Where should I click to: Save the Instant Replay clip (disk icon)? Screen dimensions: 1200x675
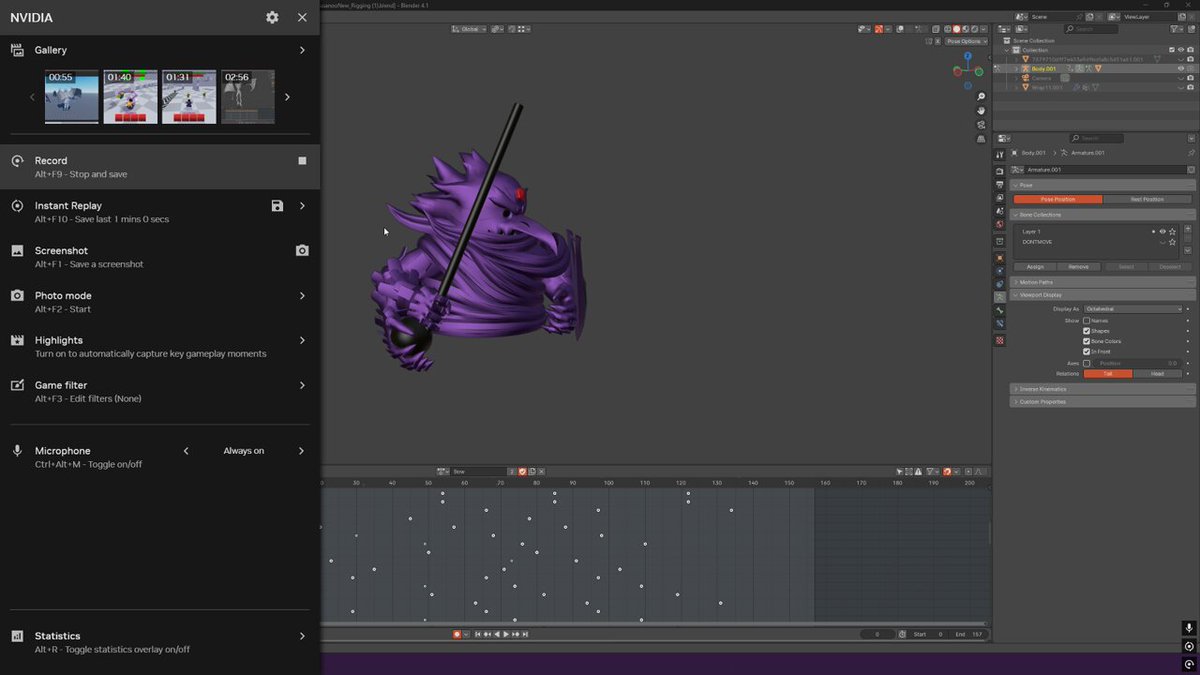pyautogui.click(x=277, y=206)
